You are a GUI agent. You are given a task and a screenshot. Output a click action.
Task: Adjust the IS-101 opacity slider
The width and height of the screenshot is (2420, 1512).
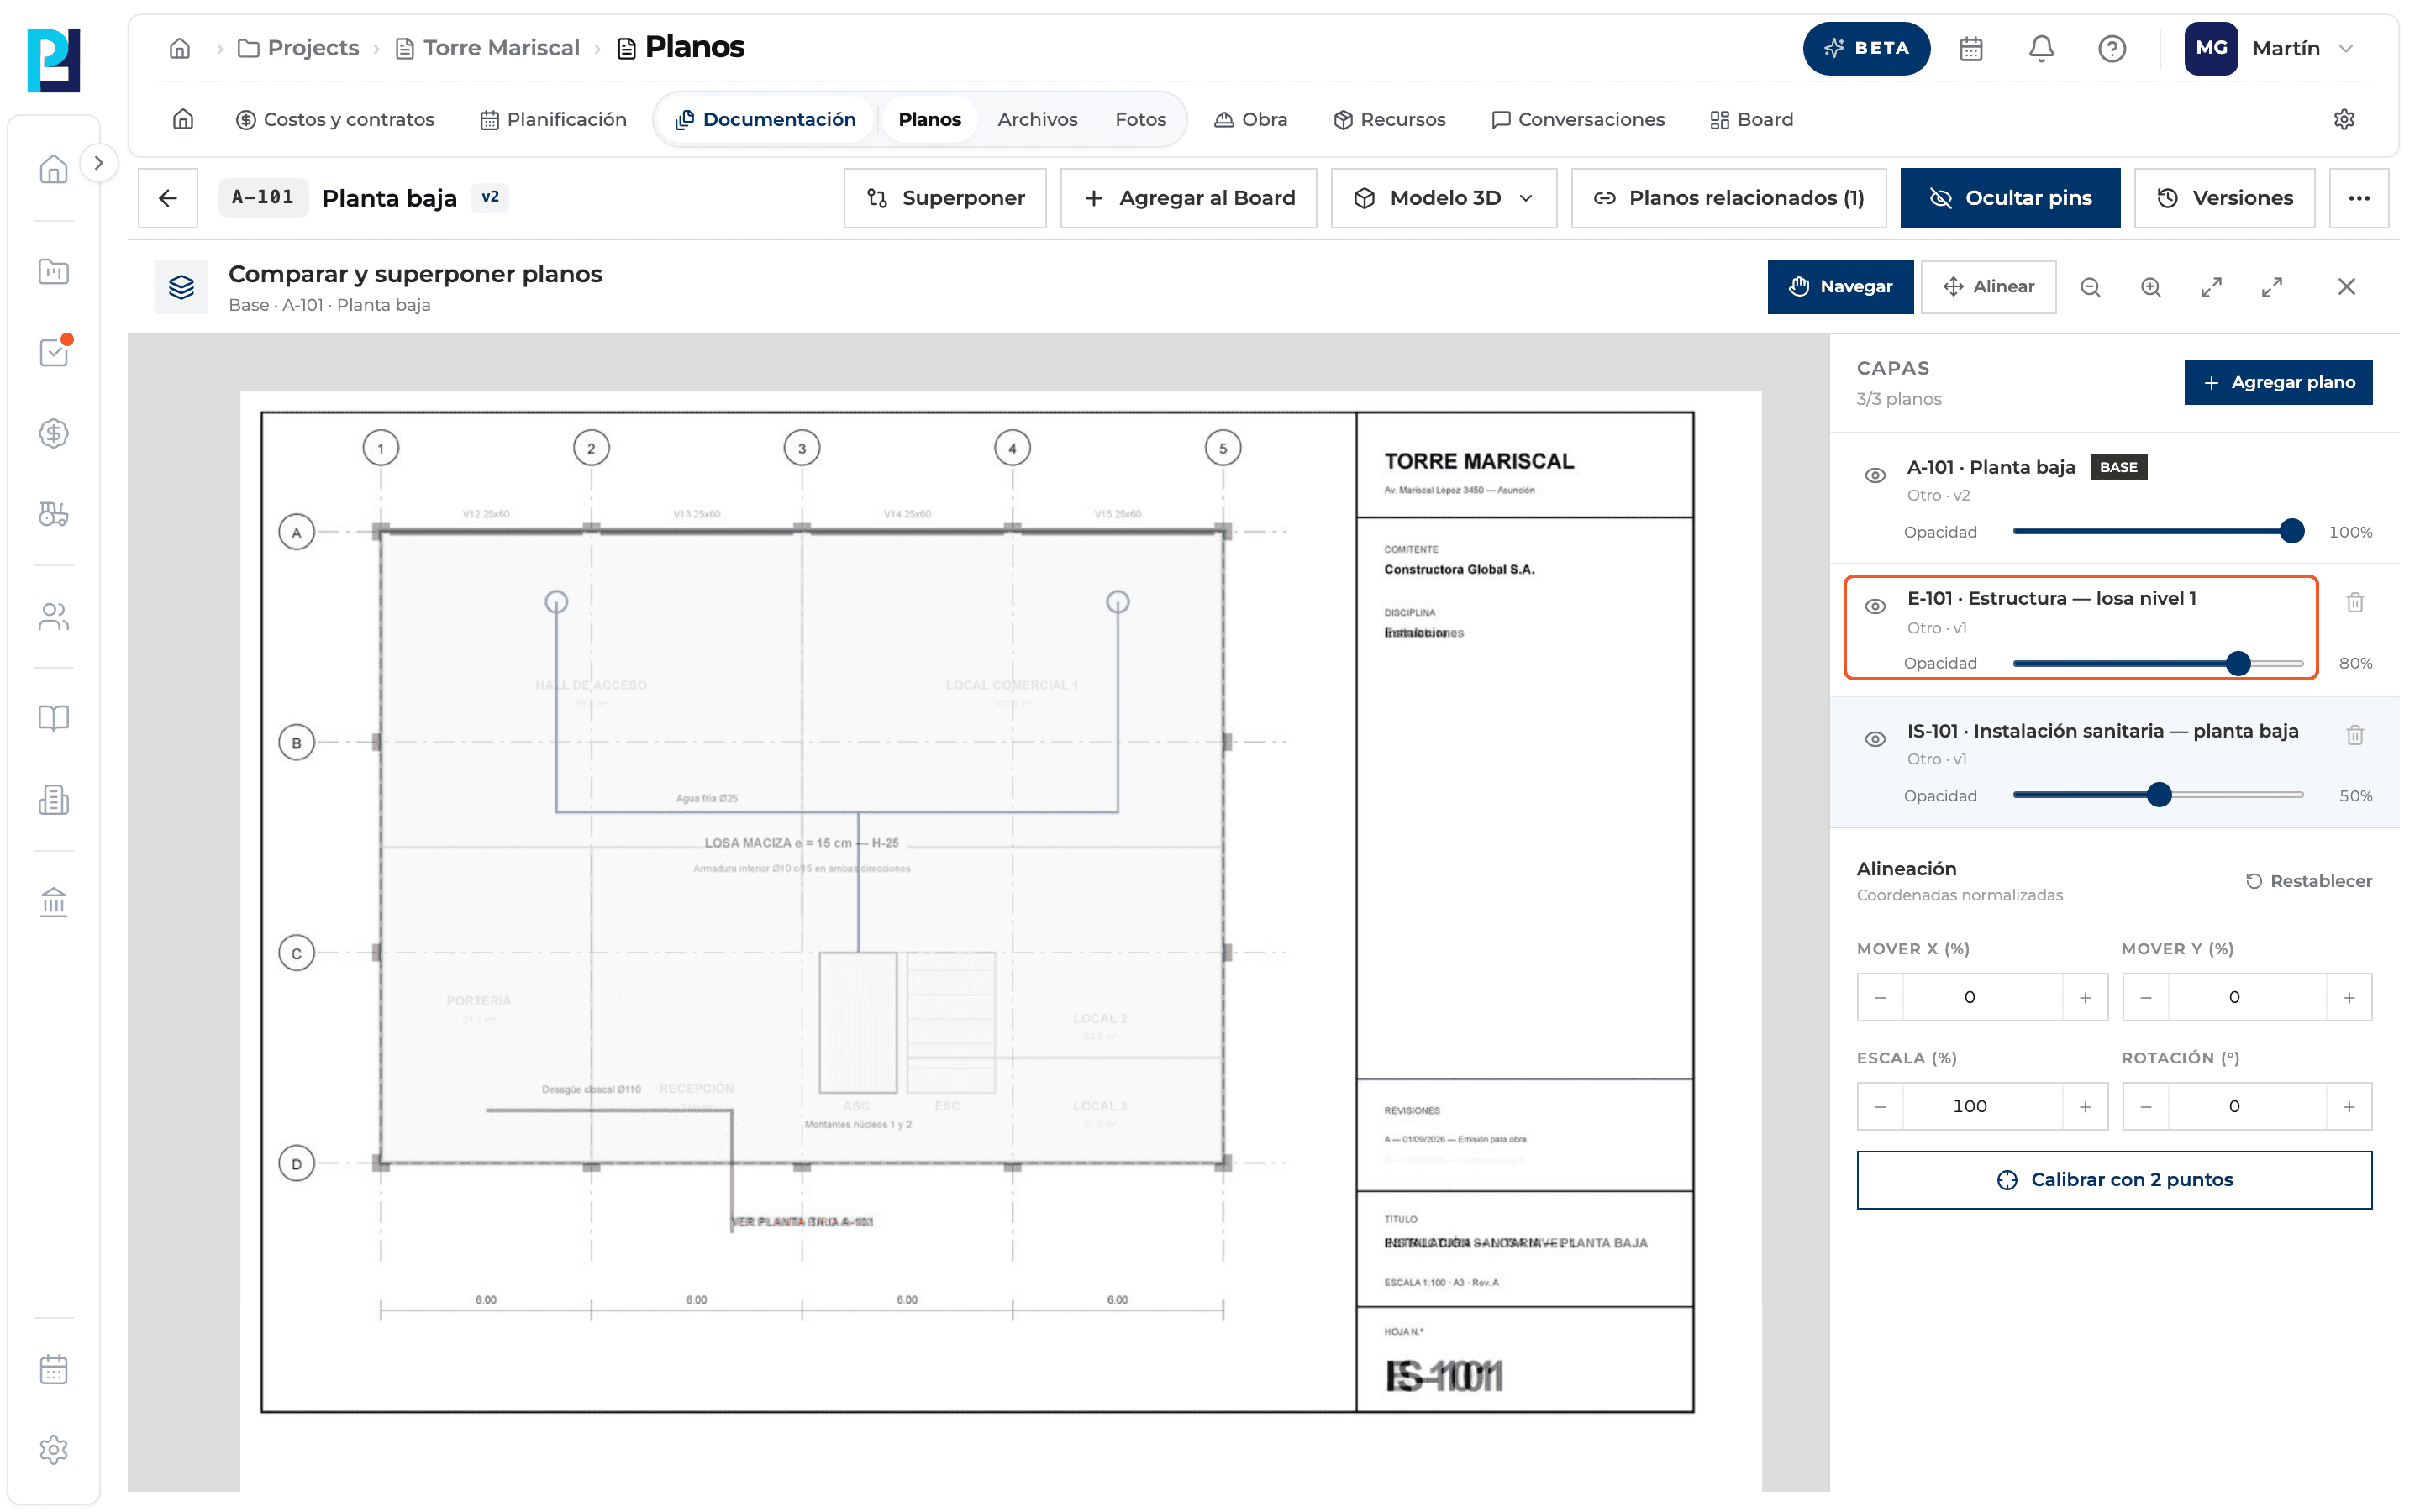pyautogui.click(x=2157, y=795)
